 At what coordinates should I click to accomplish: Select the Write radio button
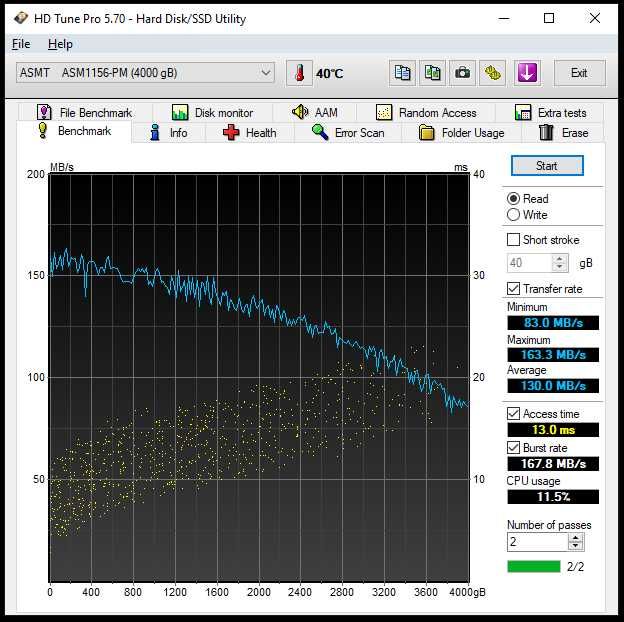[514, 215]
